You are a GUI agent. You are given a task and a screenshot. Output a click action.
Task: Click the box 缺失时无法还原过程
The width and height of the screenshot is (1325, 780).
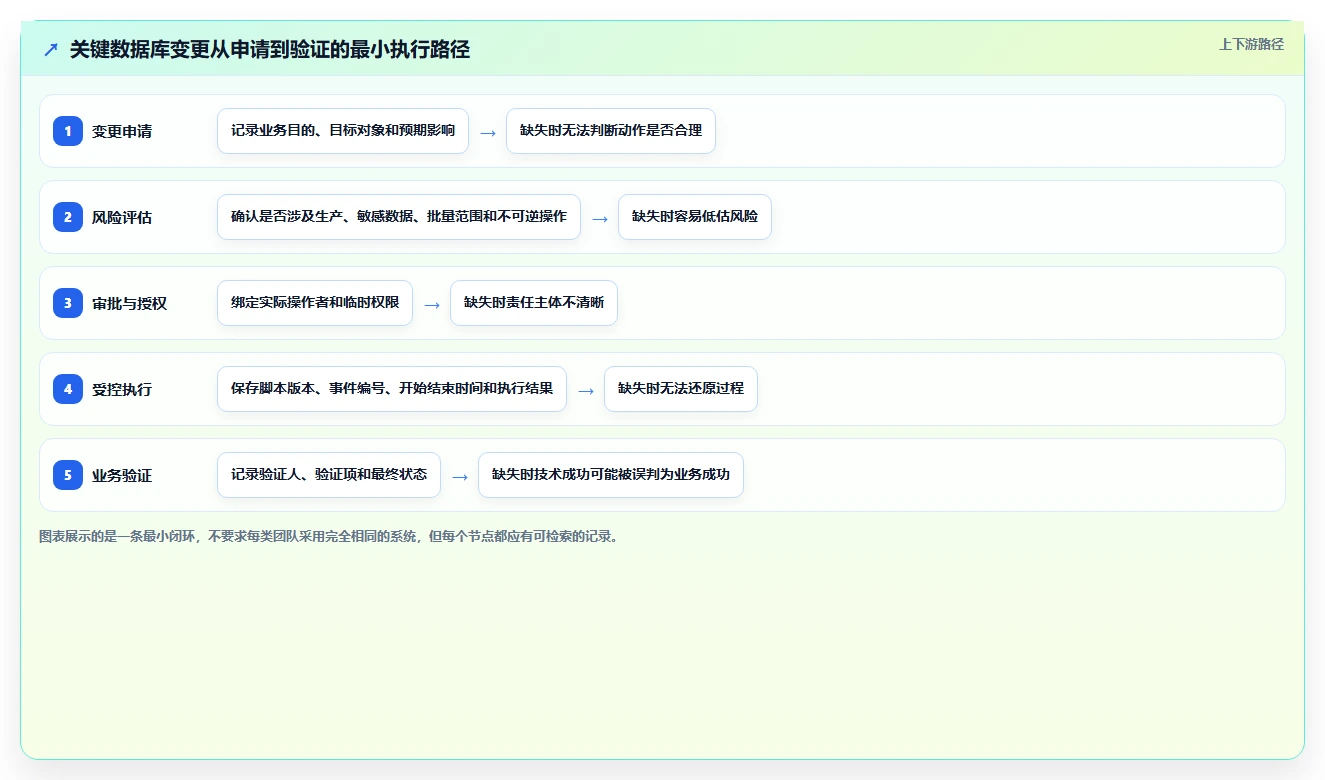681,389
